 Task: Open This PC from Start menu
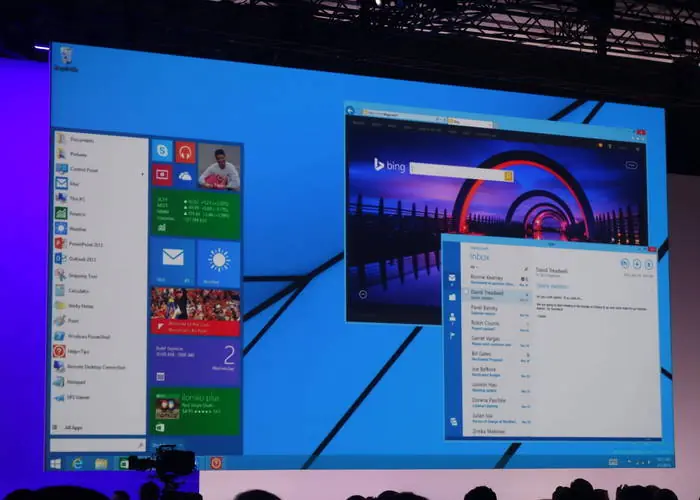pos(99,199)
